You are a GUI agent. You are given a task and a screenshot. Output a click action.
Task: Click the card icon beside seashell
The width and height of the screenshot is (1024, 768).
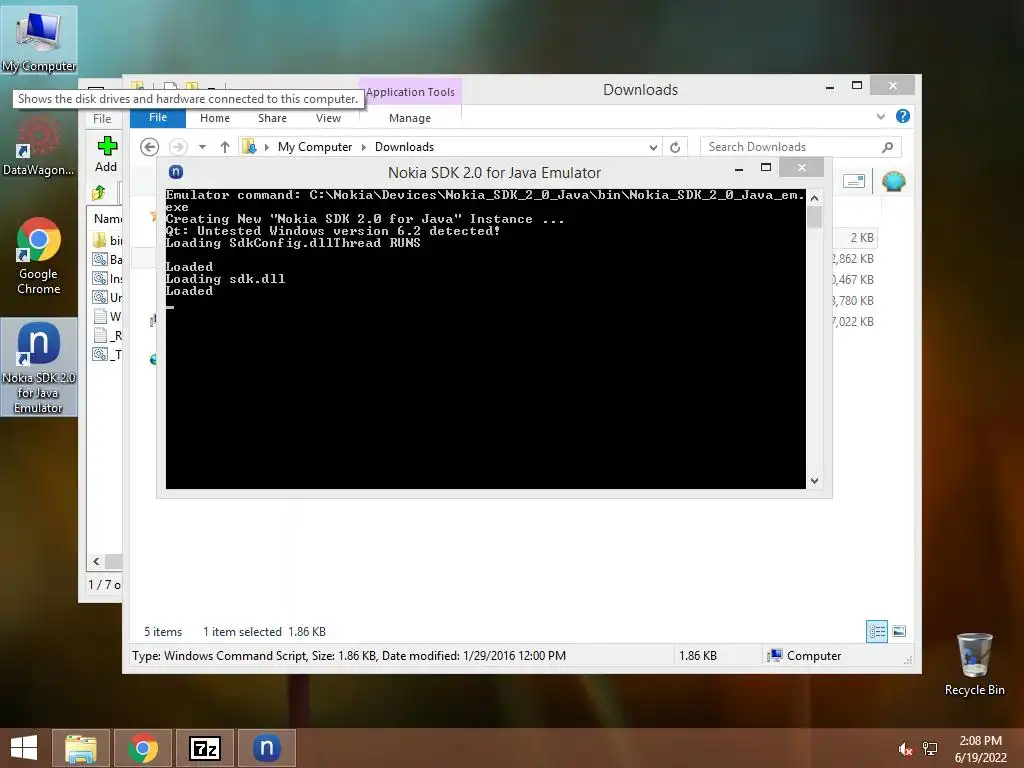coord(854,181)
